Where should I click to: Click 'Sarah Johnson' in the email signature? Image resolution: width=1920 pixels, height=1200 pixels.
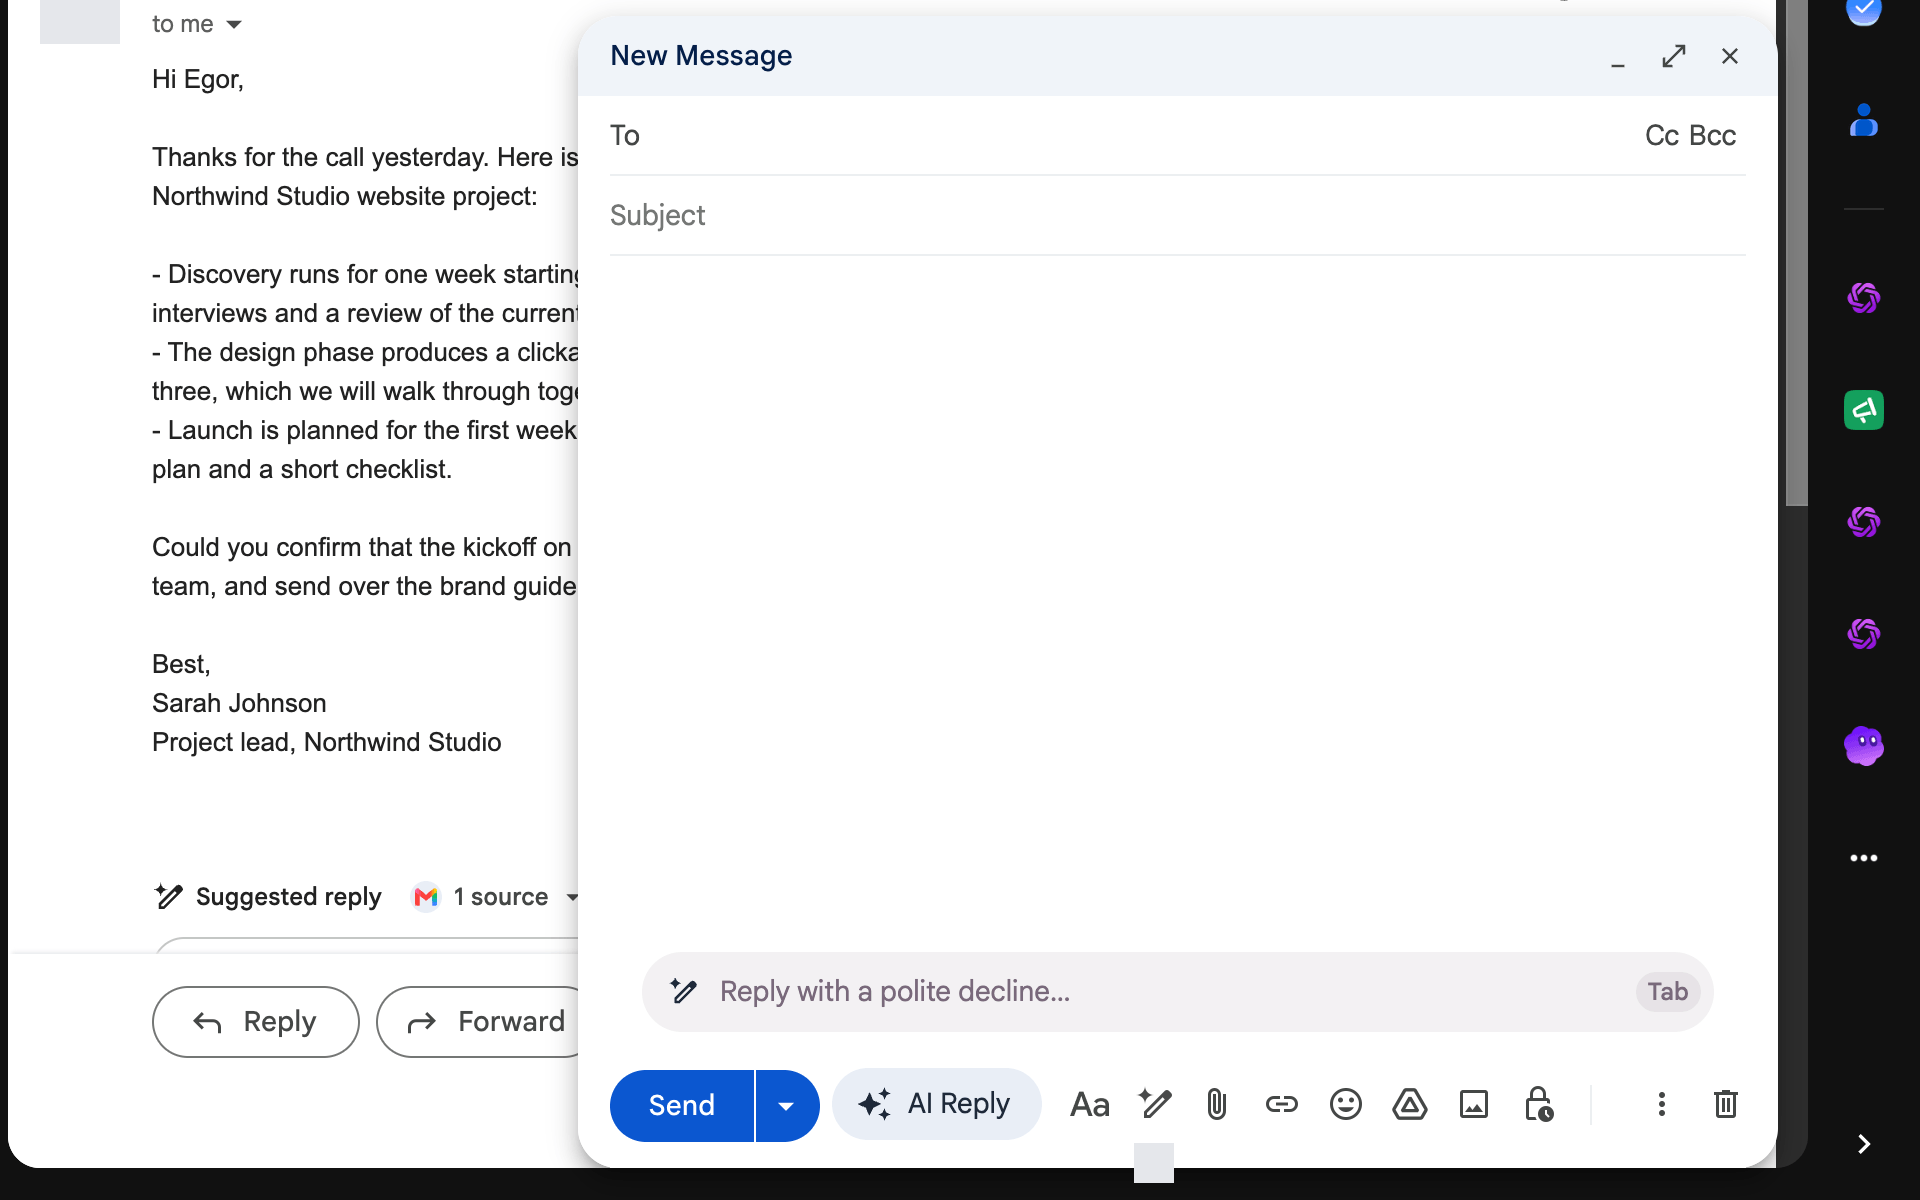point(239,703)
